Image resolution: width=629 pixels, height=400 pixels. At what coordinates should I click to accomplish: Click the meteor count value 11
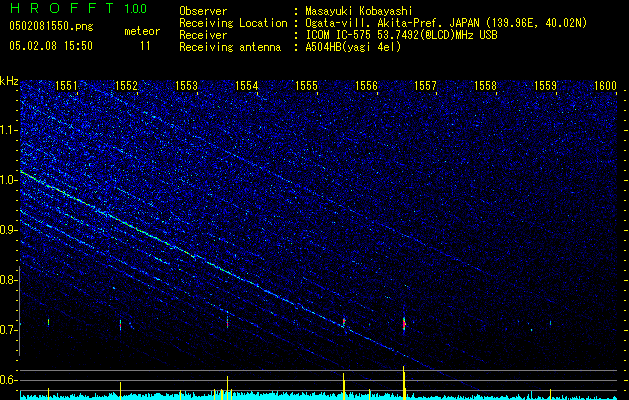[x=145, y=46]
